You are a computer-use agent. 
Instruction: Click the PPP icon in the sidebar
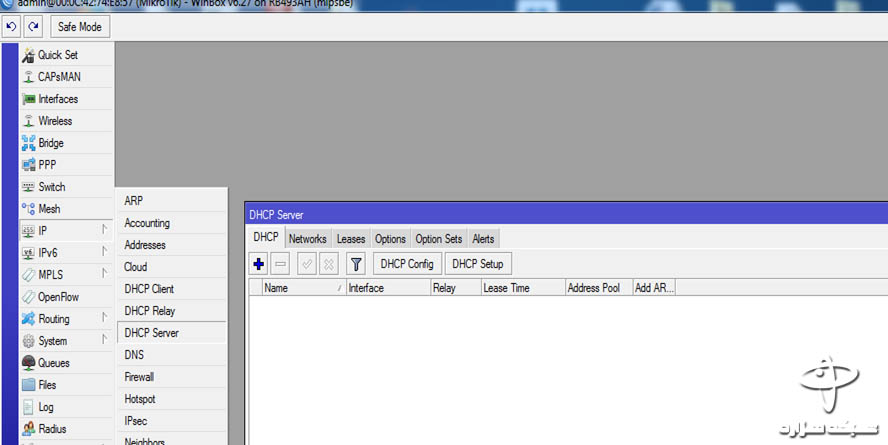pos(28,165)
